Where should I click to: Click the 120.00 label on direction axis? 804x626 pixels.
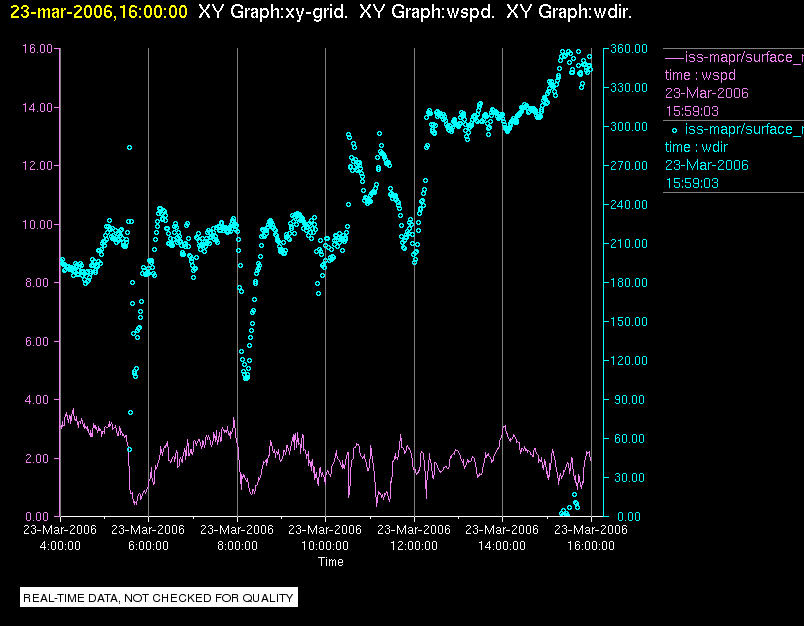coord(629,360)
